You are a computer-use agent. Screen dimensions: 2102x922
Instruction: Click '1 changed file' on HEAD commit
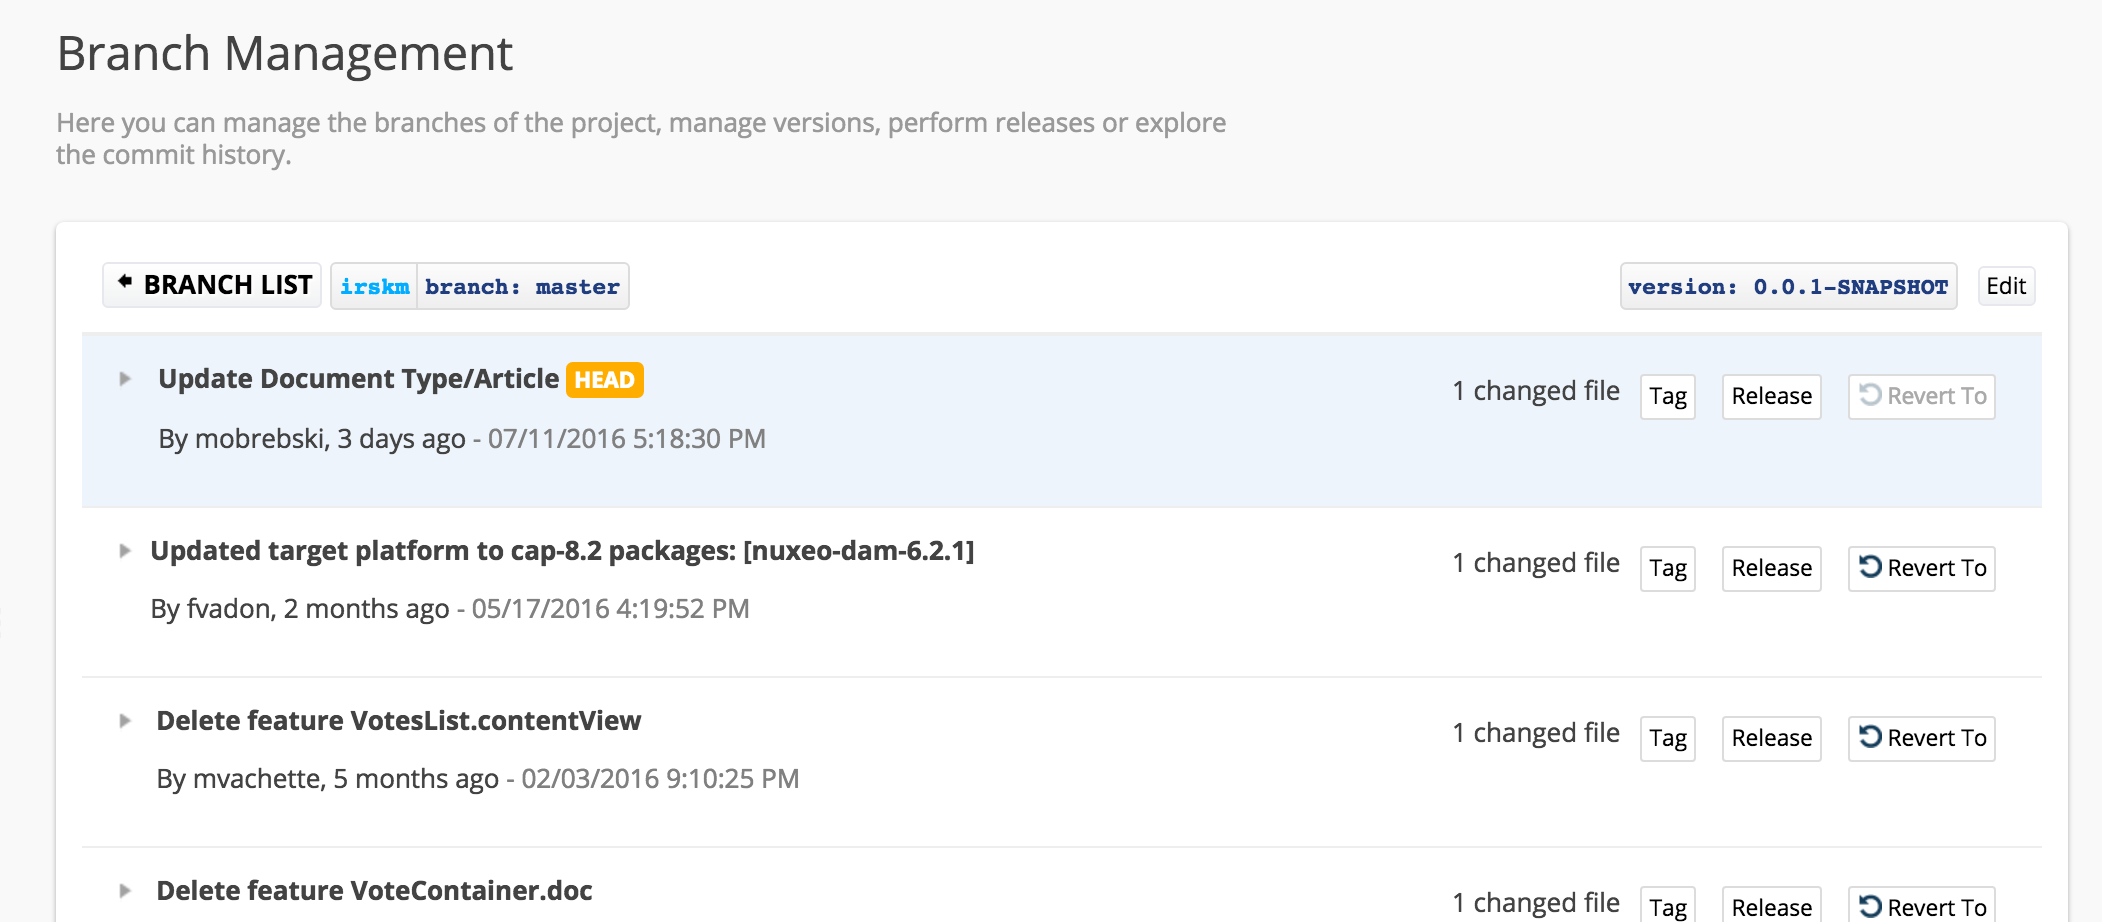tap(1536, 391)
